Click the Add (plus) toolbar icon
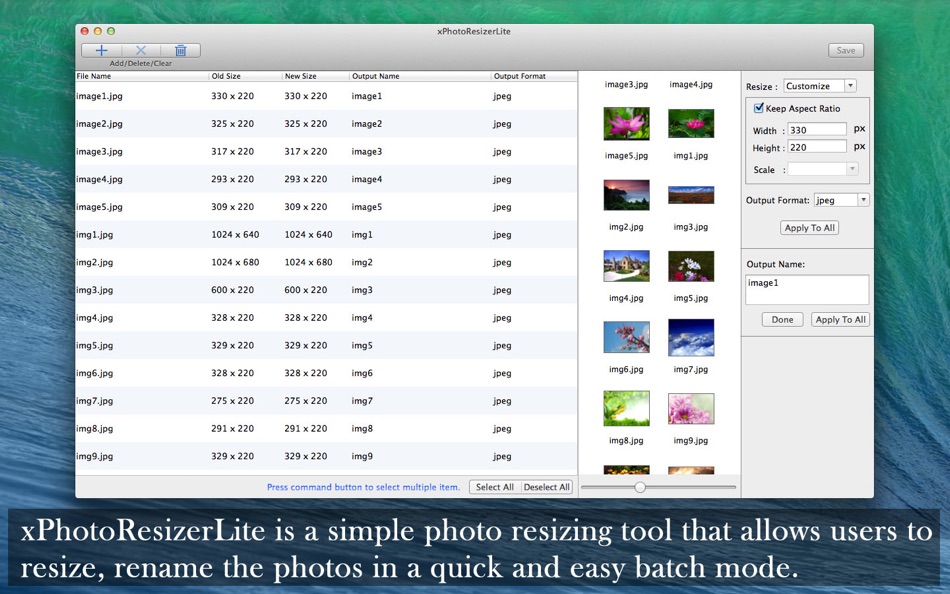The height and width of the screenshot is (594, 950). 101,51
